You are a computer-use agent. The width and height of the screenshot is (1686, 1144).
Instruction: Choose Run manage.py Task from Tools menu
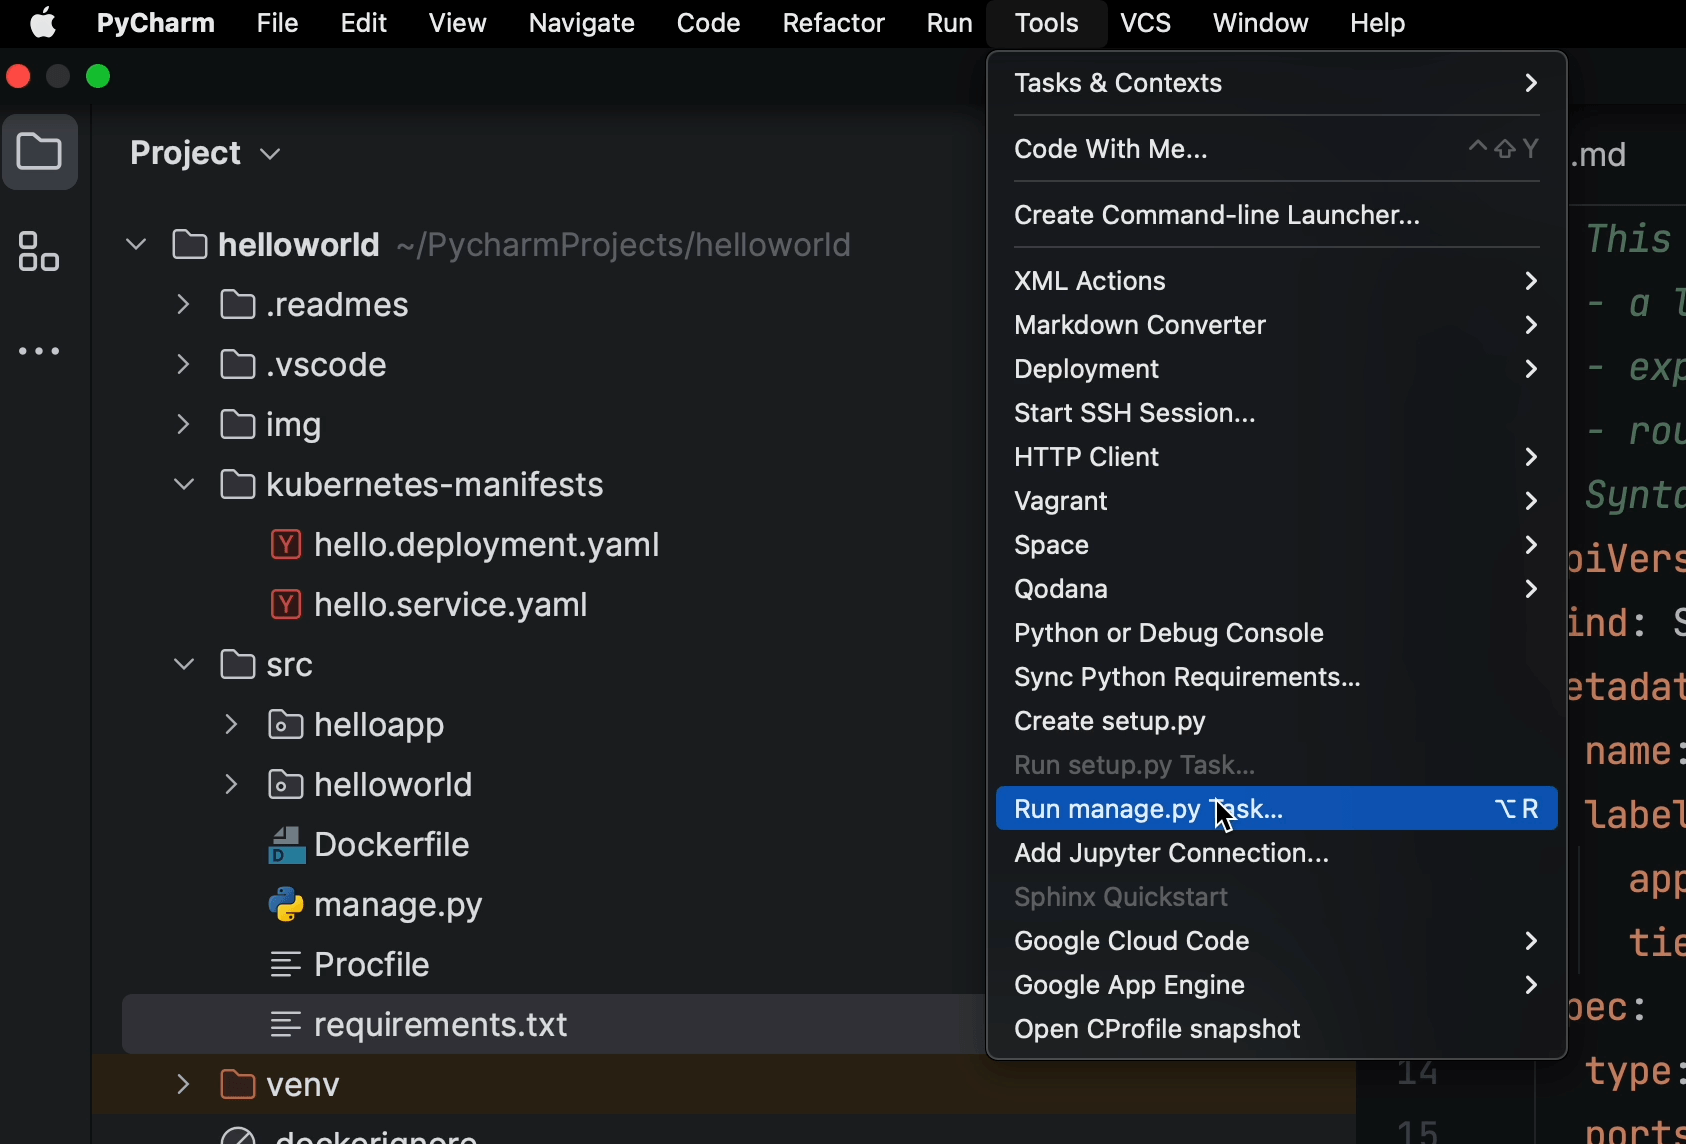click(x=1147, y=809)
